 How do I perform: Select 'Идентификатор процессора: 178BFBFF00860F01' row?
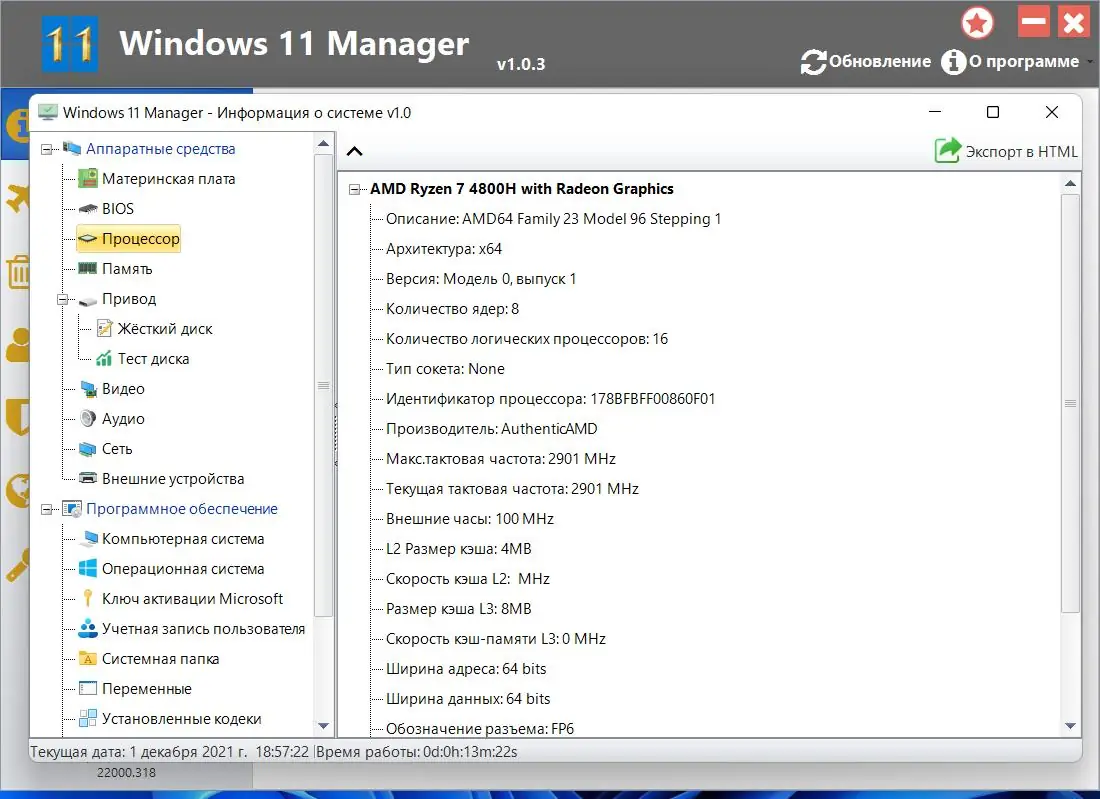click(551, 398)
